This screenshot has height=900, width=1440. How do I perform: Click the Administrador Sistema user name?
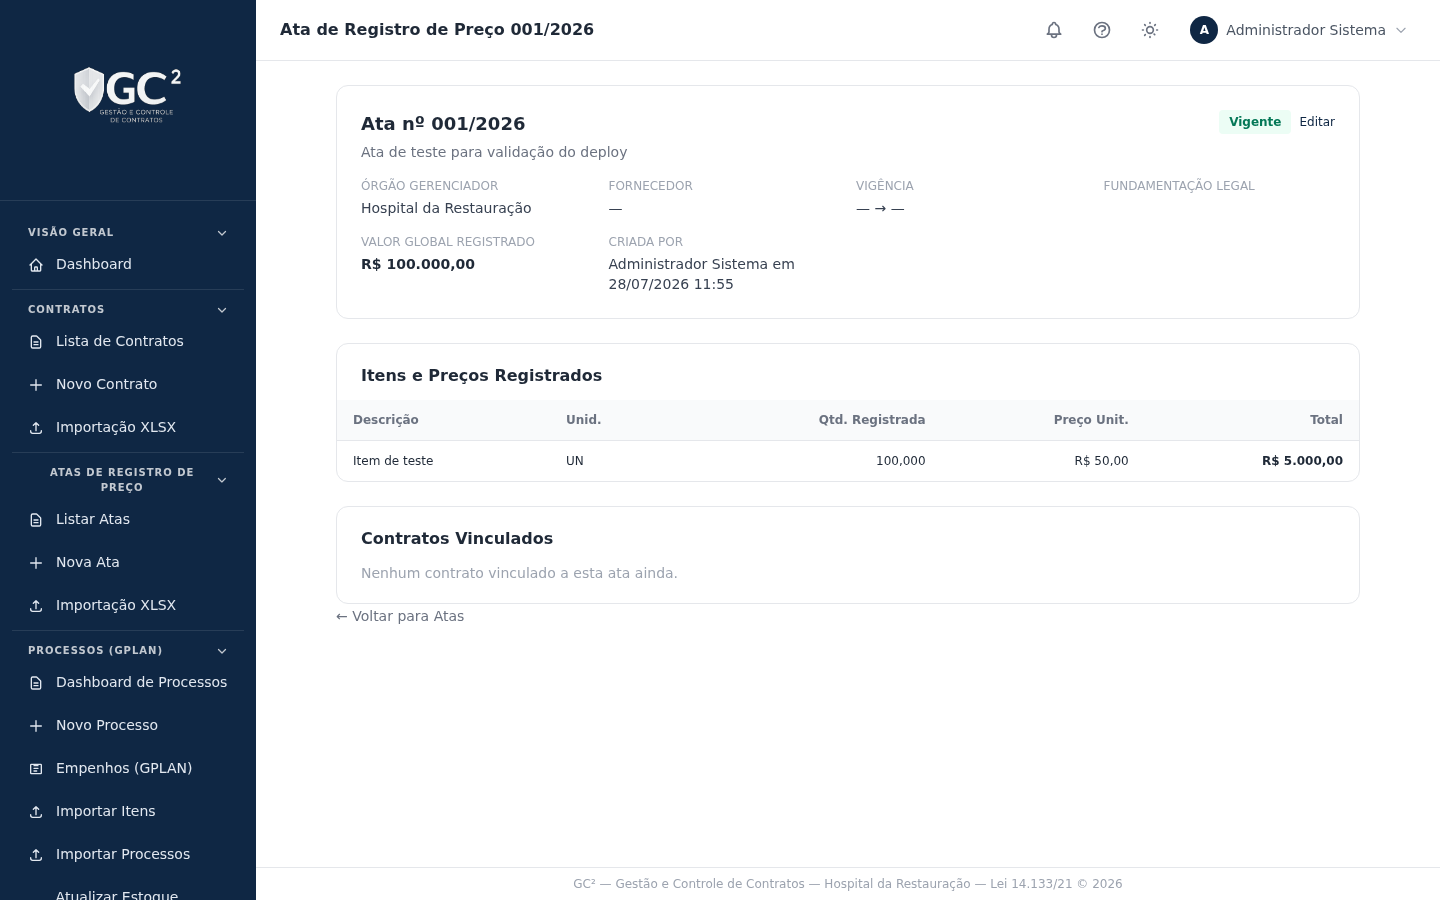pos(1306,30)
